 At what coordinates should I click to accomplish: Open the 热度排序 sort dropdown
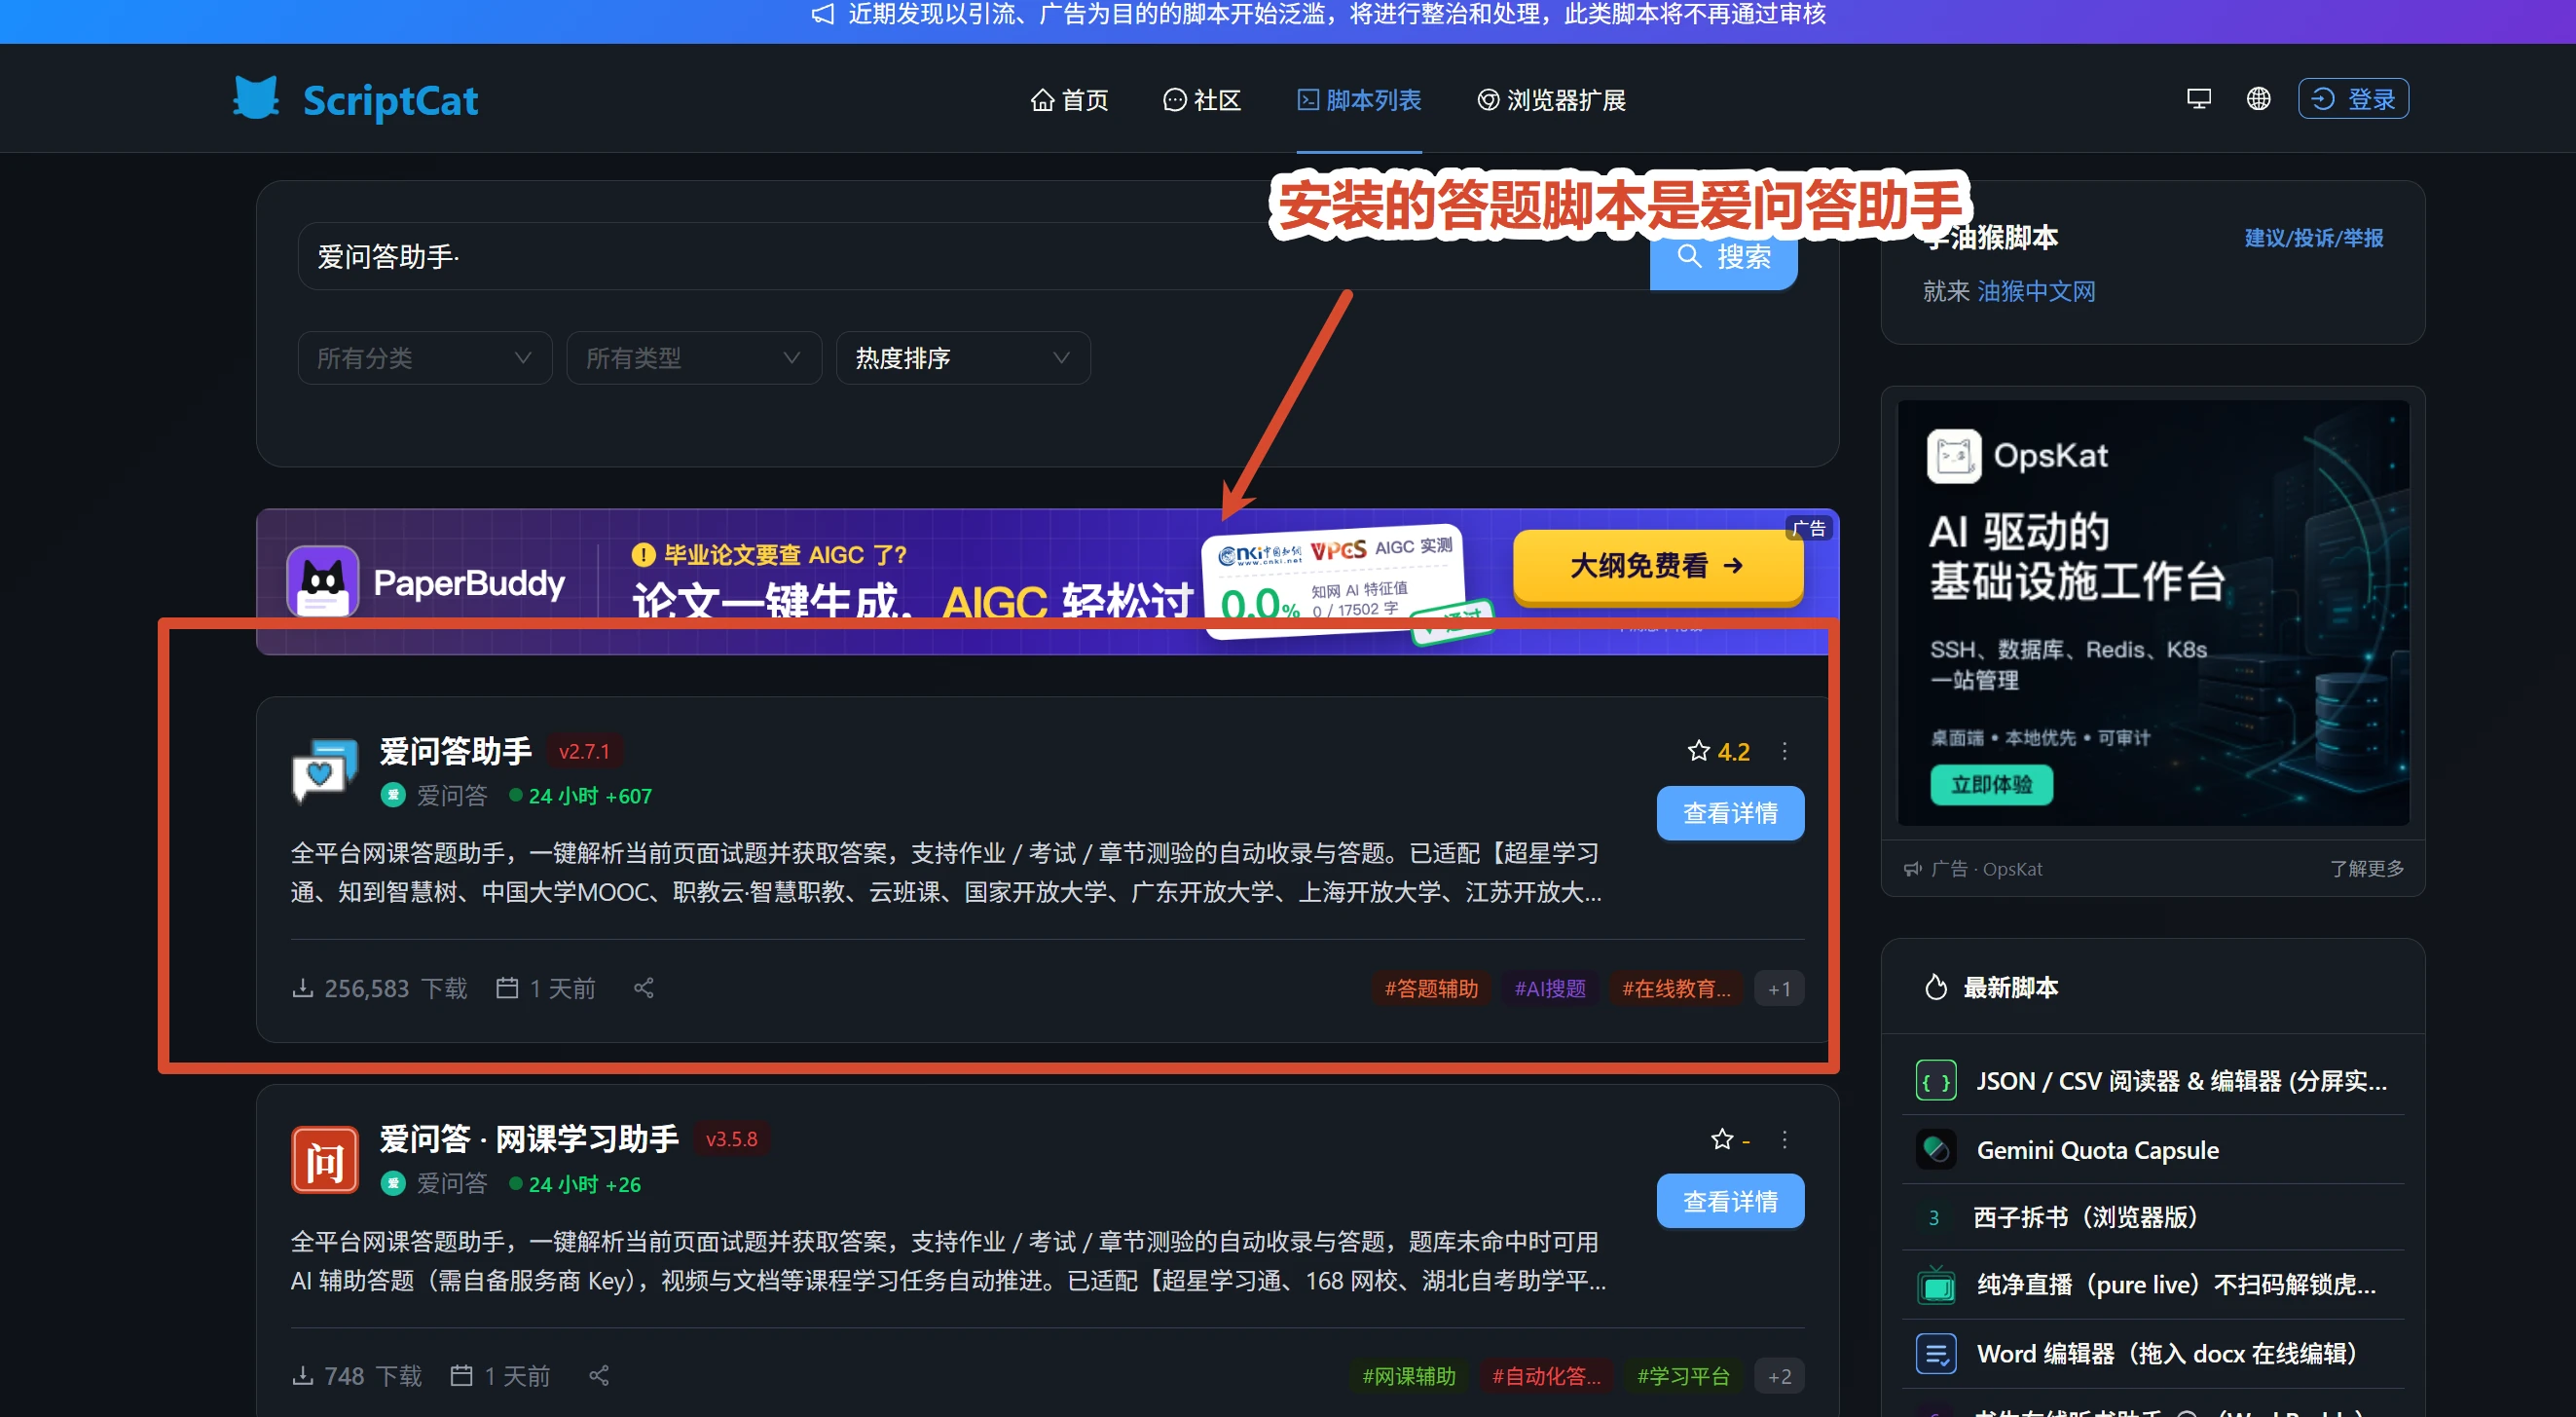pos(963,358)
